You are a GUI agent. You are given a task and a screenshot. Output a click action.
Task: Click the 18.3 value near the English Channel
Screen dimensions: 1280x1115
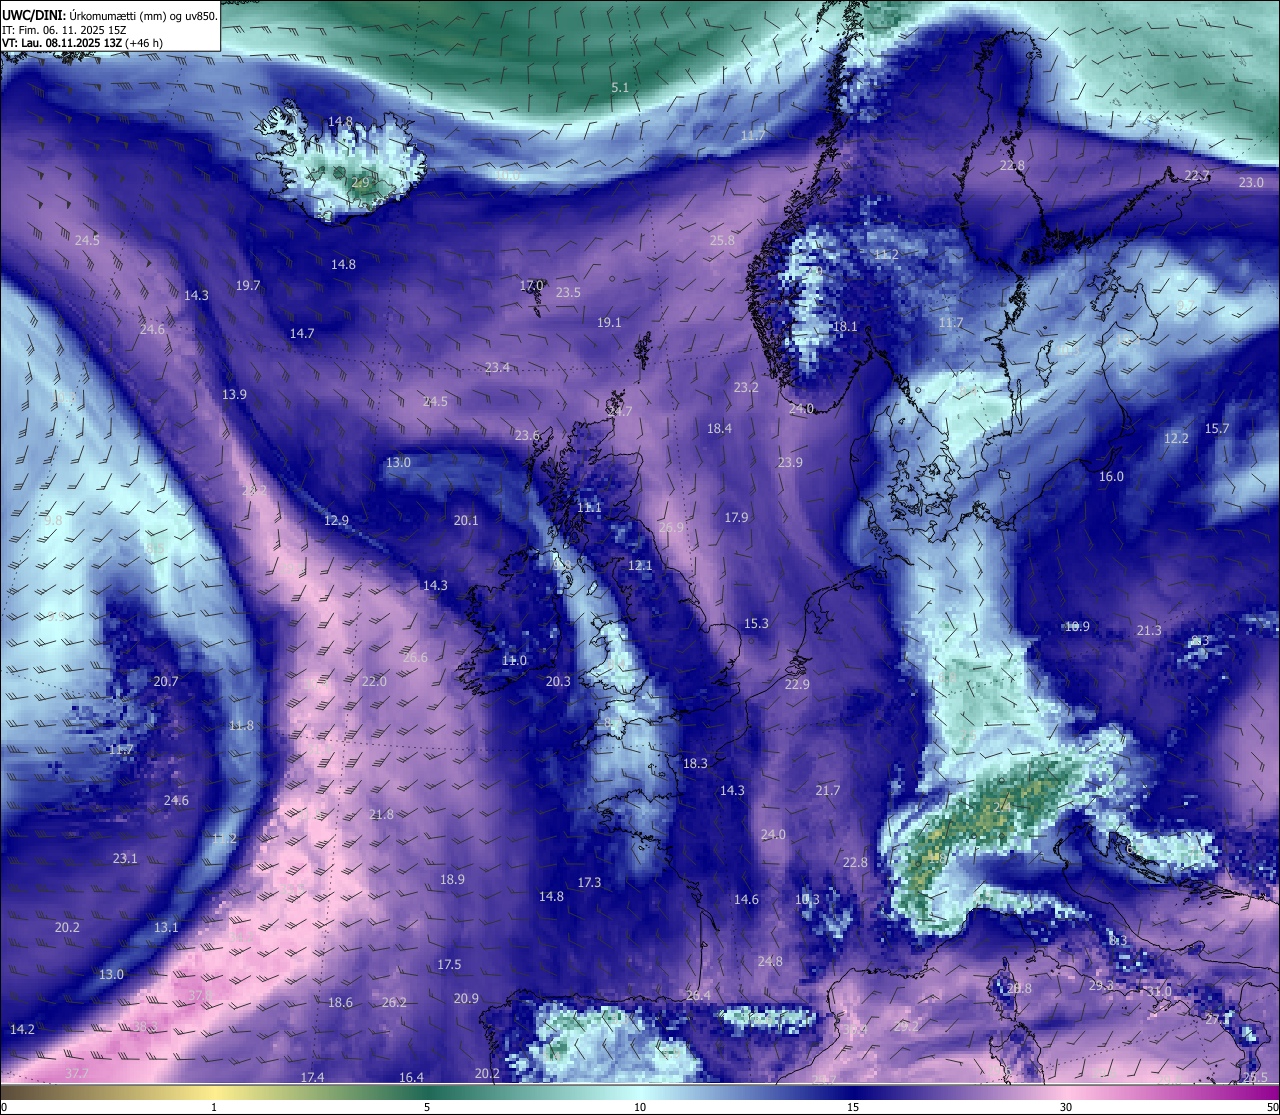pos(695,763)
